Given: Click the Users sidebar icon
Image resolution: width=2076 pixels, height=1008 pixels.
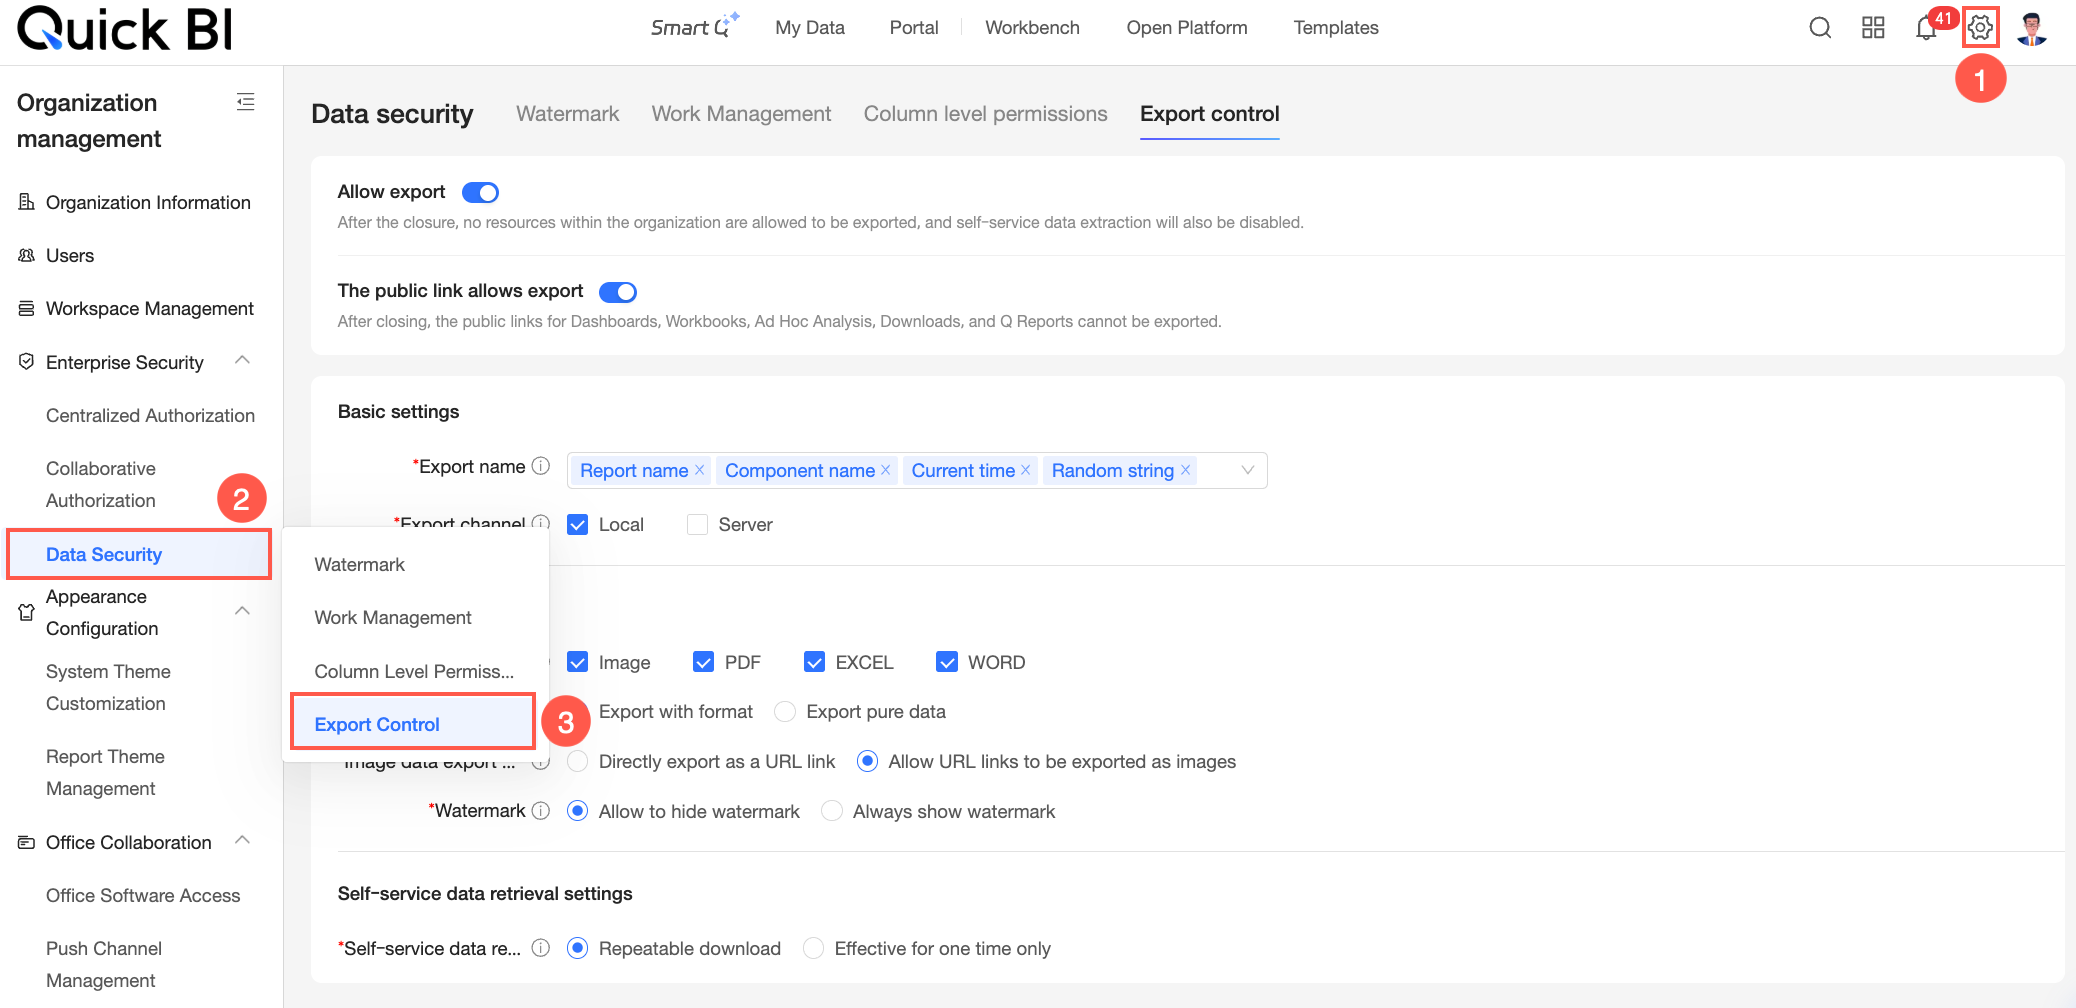Looking at the screenshot, I should coord(27,255).
